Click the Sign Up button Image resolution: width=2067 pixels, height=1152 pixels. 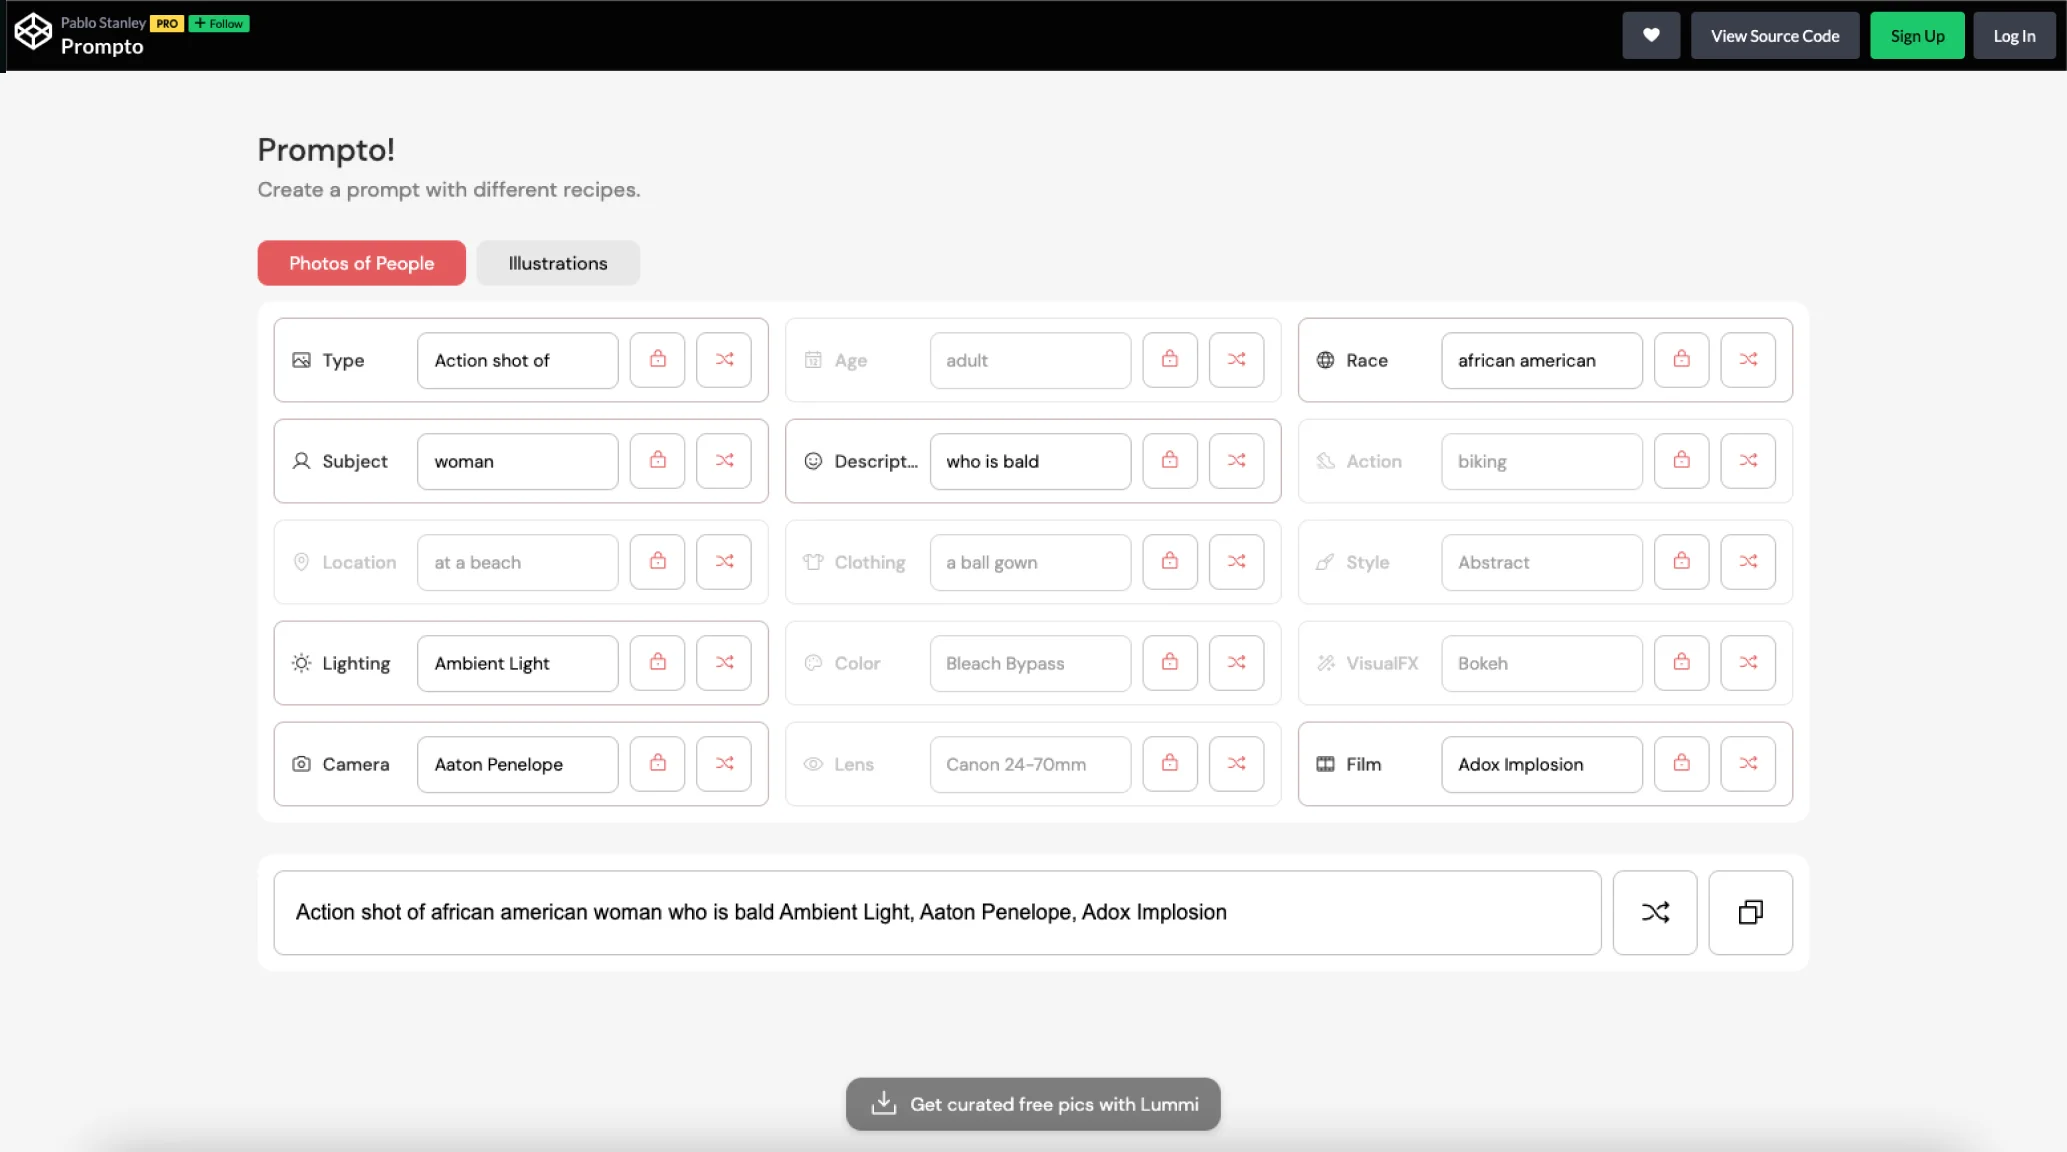click(x=1917, y=36)
